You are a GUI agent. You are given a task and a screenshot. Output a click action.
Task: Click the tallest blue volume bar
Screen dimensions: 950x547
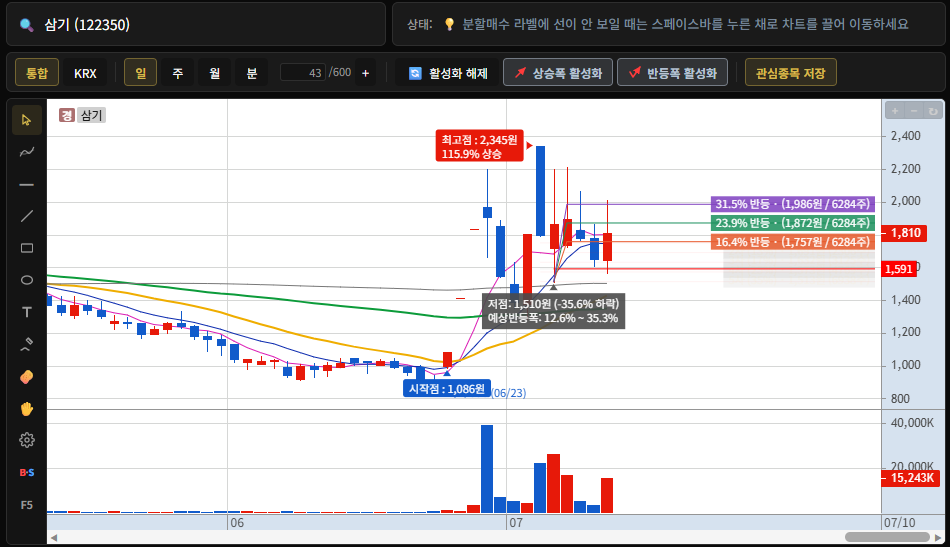pyautogui.click(x=487, y=469)
